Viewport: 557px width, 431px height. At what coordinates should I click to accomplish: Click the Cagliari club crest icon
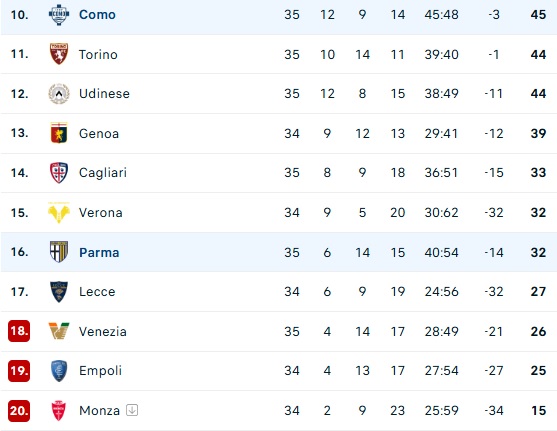pyautogui.click(x=59, y=173)
